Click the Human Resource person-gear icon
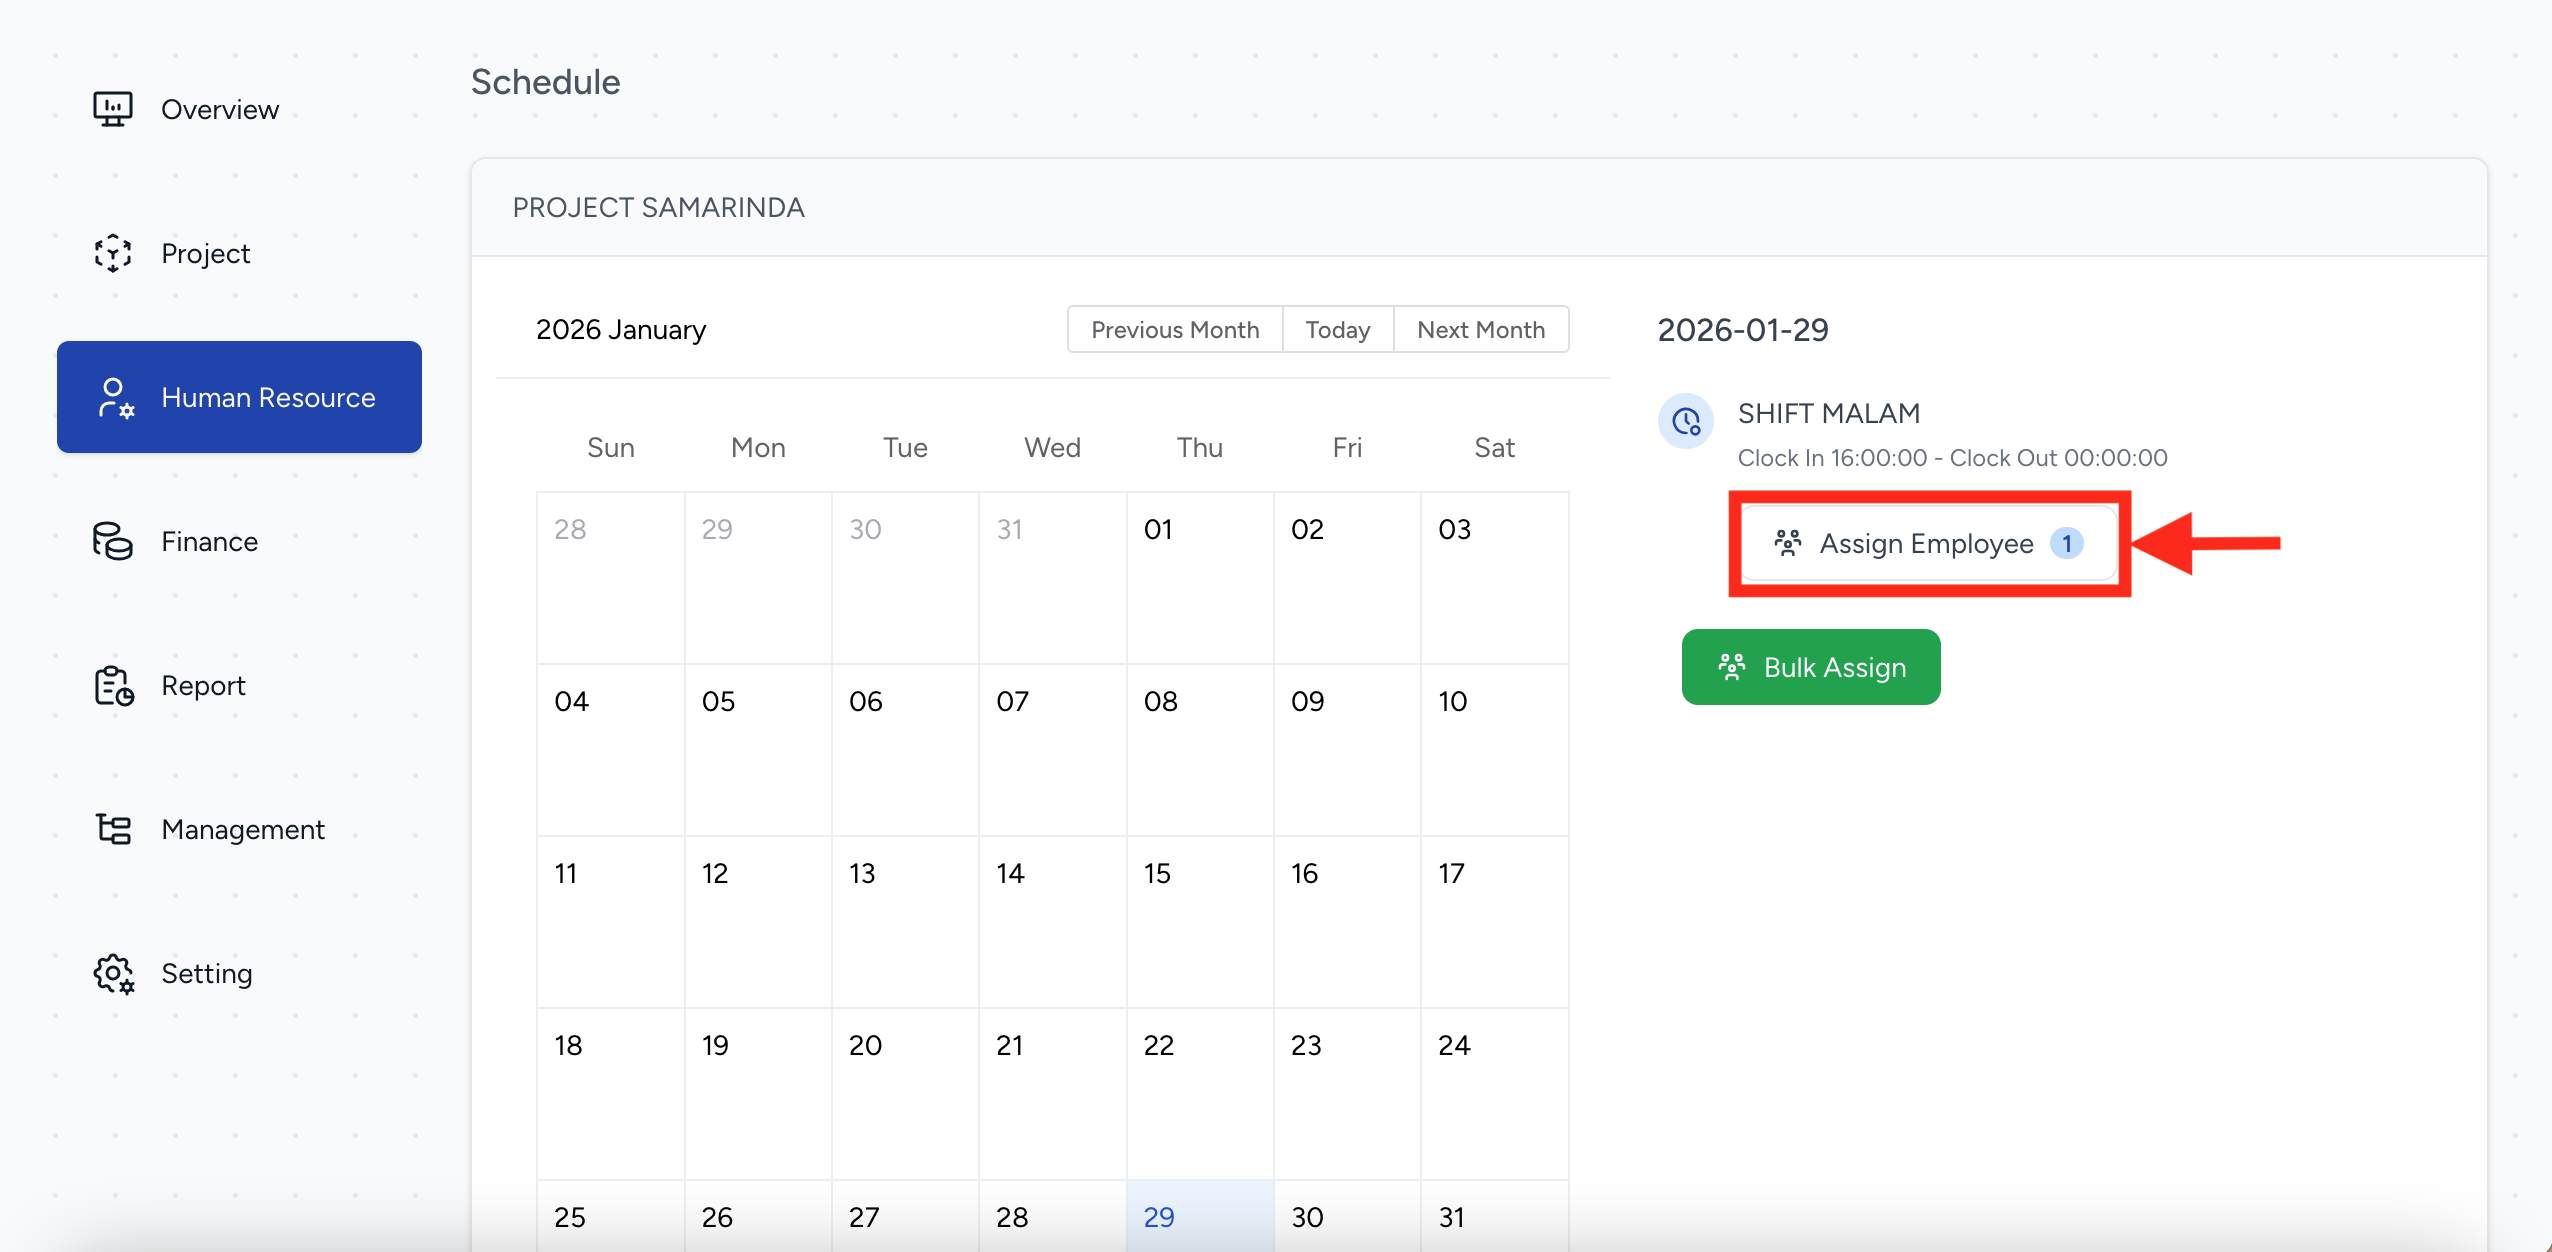 (x=115, y=398)
